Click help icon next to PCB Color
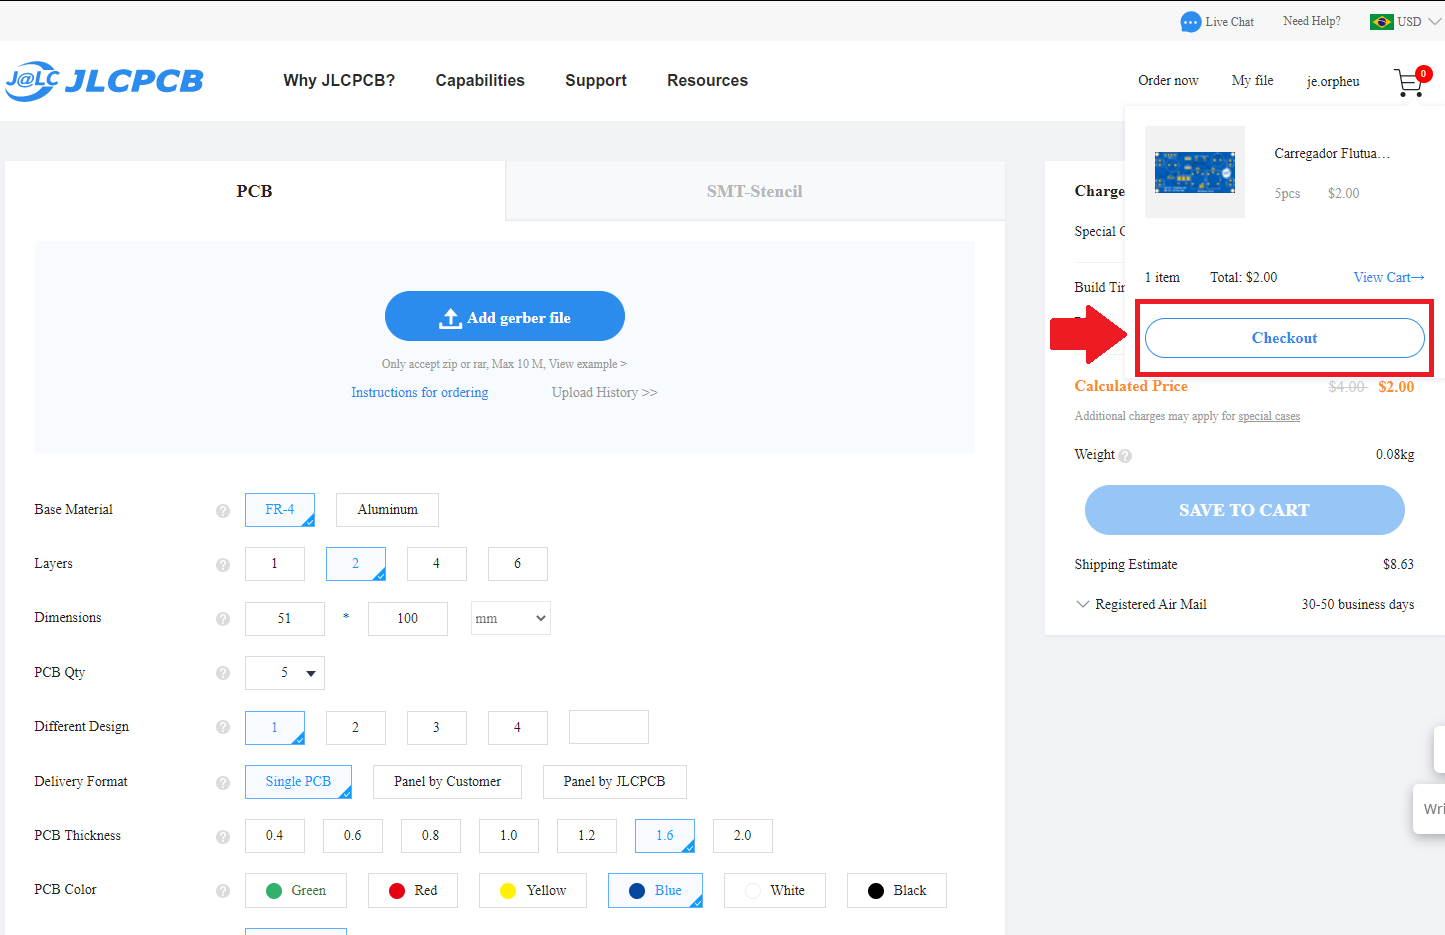The height and width of the screenshot is (935, 1445). pyautogui.click(x=223, y=891)
